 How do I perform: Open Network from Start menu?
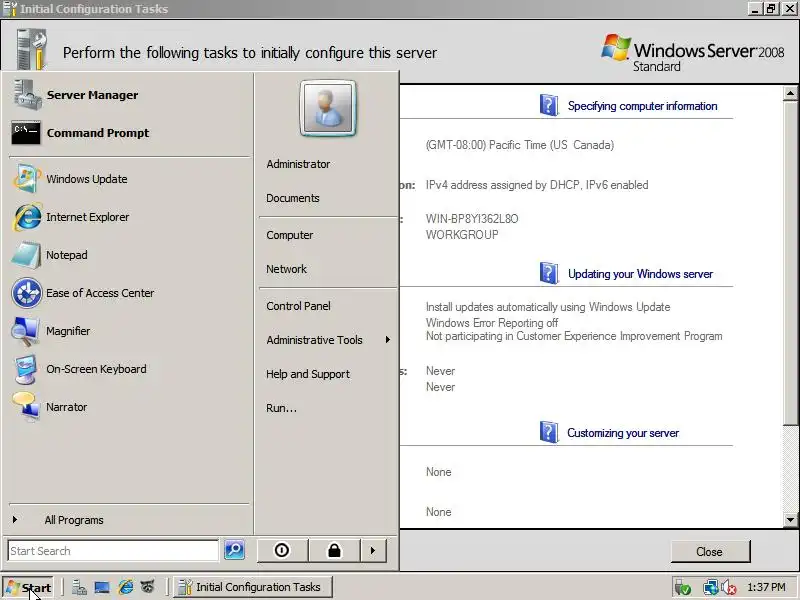coord(286,269)
